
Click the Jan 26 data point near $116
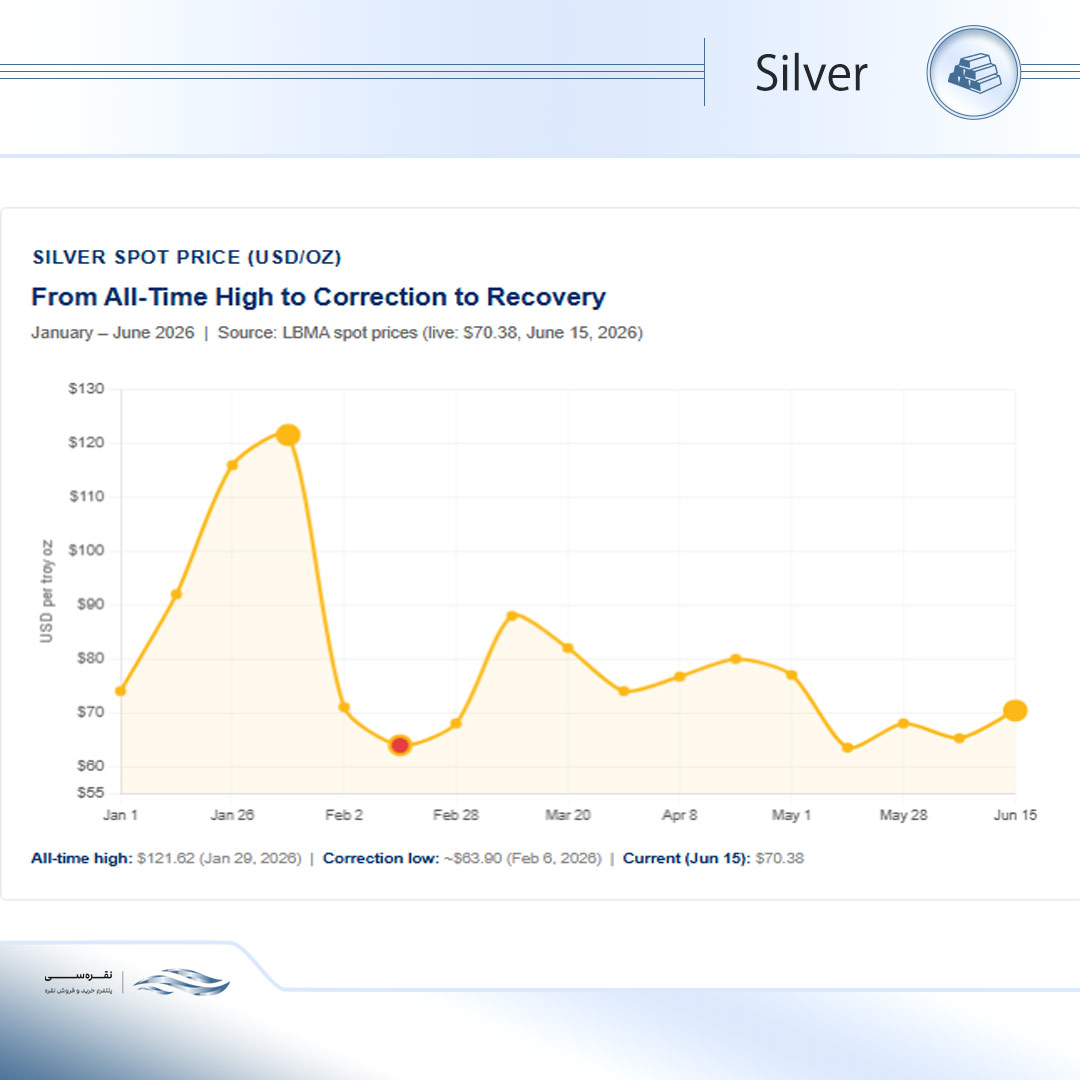(232, 465)
